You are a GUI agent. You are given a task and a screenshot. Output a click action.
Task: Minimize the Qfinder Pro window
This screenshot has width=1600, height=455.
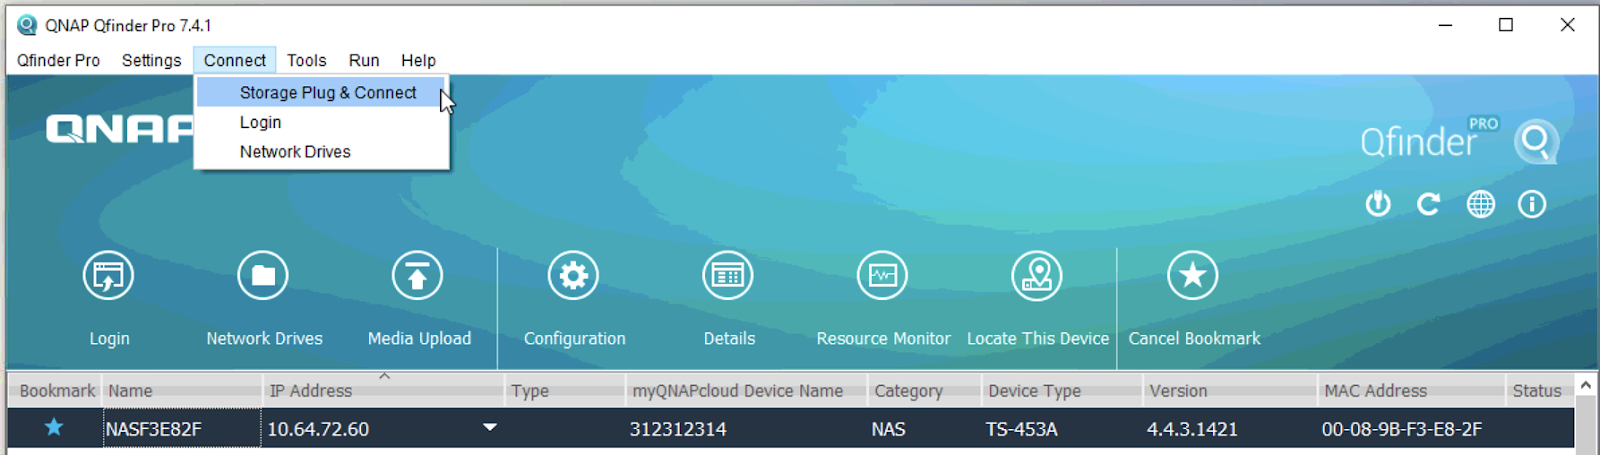coord(1445,25)
